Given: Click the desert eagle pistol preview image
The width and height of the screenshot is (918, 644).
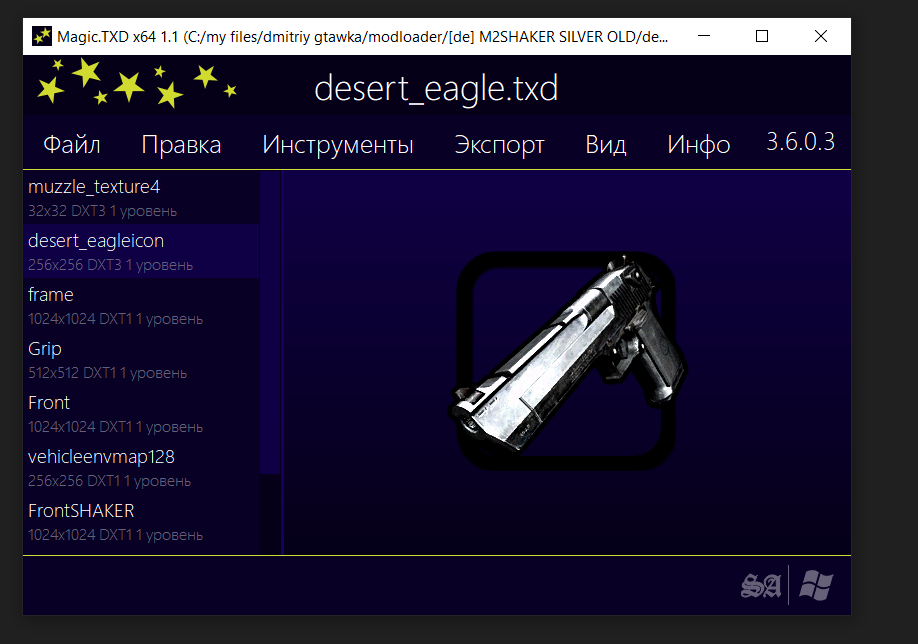Looking at the screenshot, I should pyautogui.click(x=565, y=360).
